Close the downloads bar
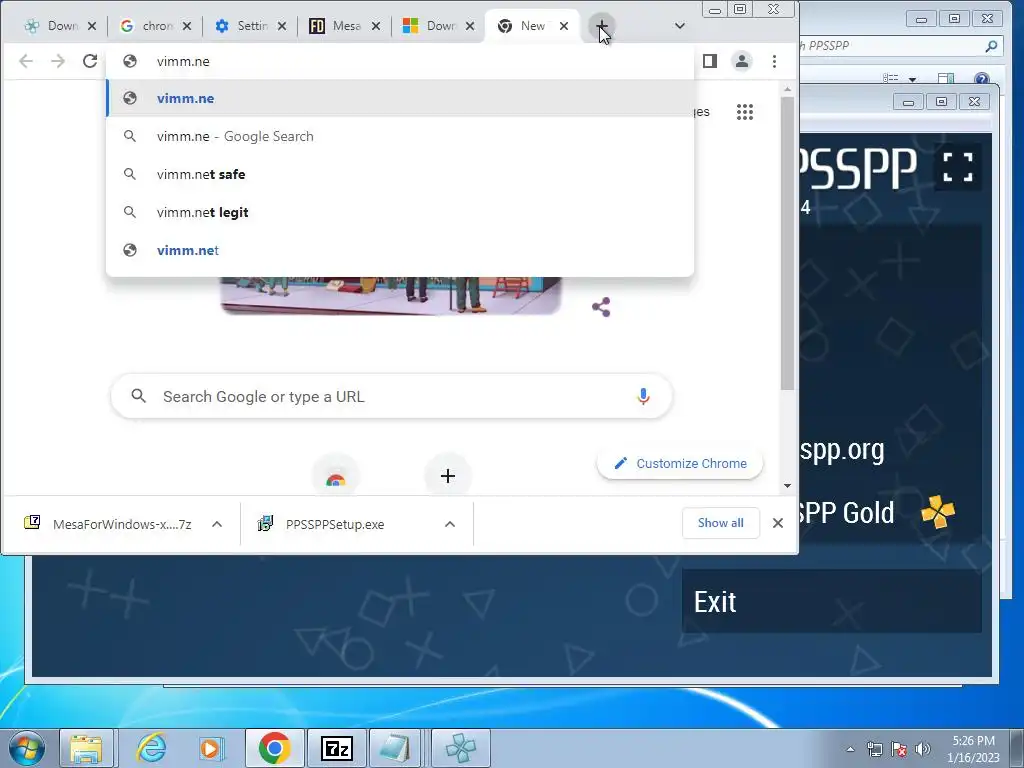Image resolution: width=1024 pixels, height=768 pixels. pos(778,523)
